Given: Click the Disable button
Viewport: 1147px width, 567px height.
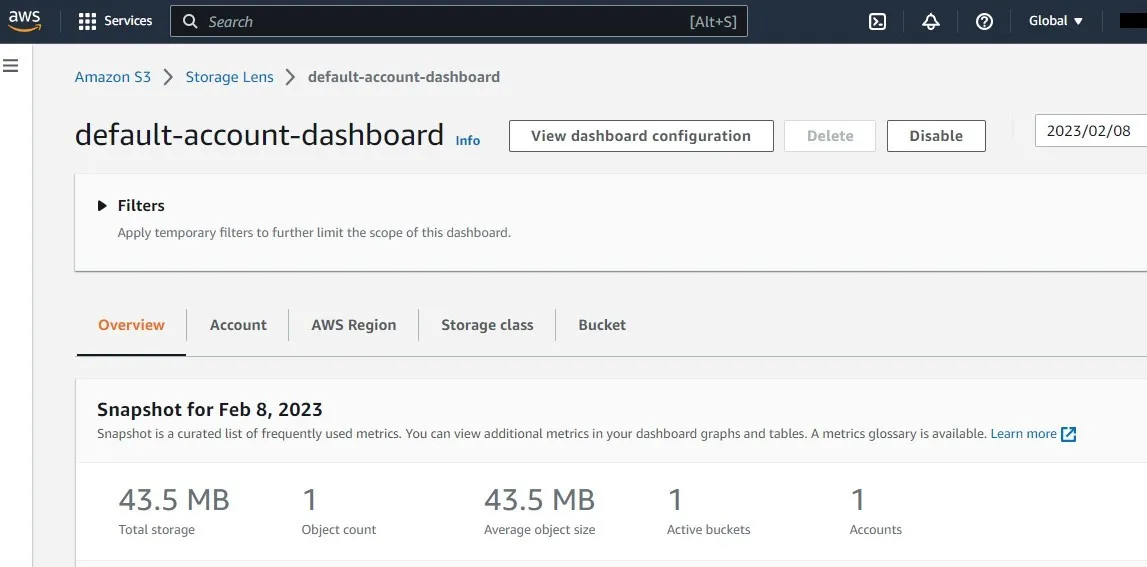Looking at the screenshot, I should tap(936, 136).
